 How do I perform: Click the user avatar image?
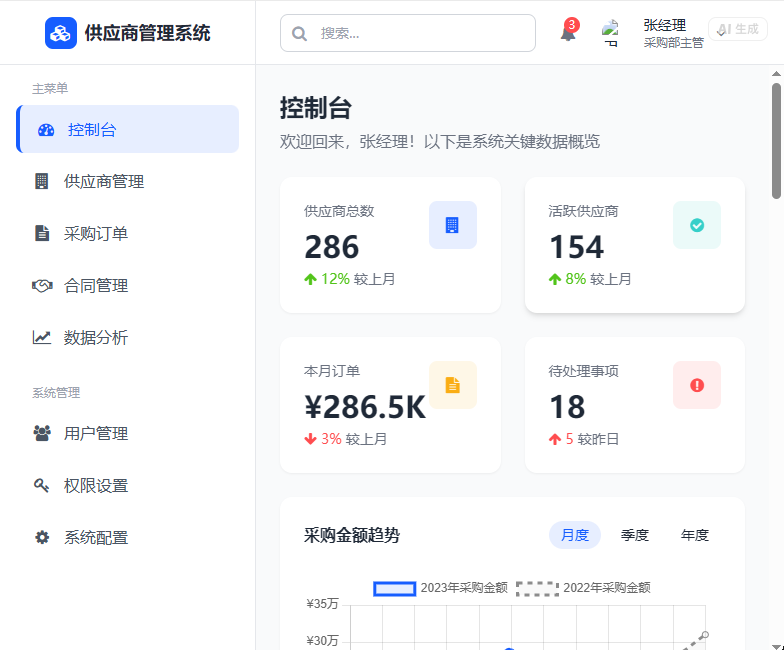tap(610, 33)
